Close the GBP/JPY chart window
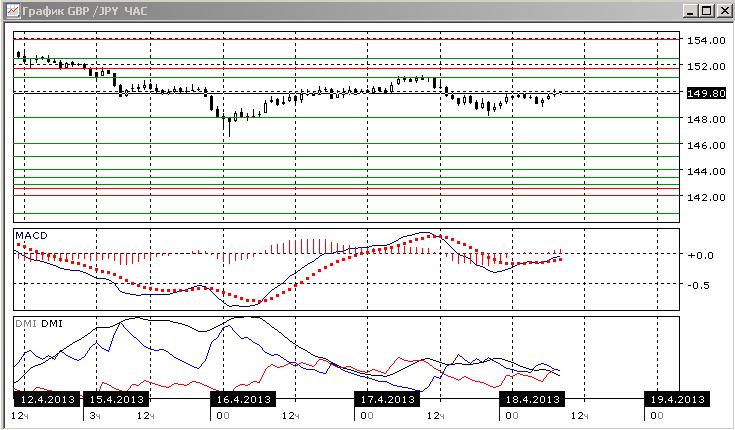The height and width of the screenshot is (430, 735). 724,10
